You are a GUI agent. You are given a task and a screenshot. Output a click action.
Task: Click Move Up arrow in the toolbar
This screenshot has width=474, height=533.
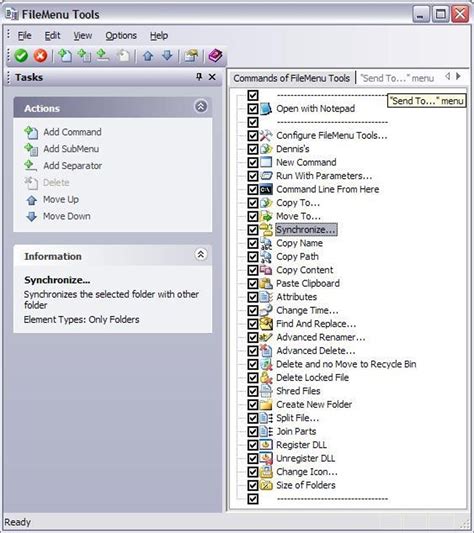tap(148, 55)
